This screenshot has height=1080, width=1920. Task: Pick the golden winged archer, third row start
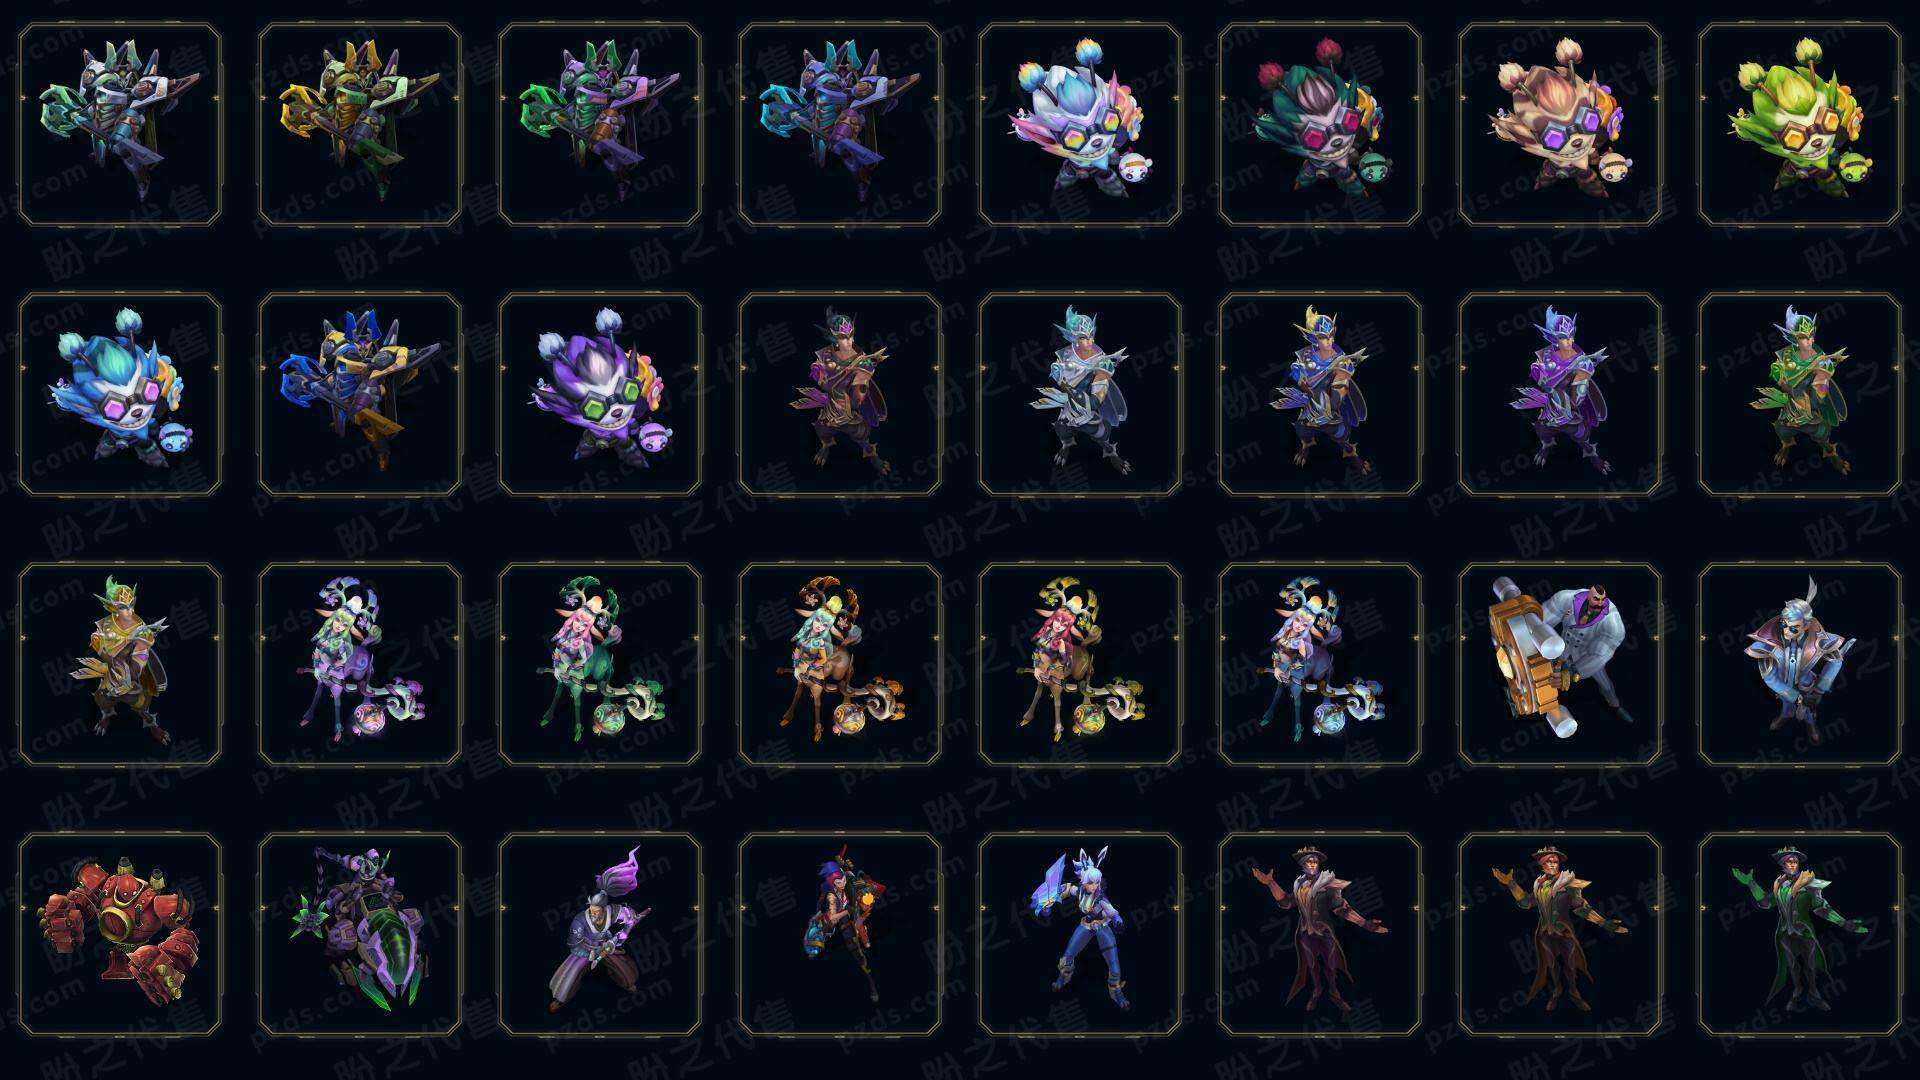120,665
